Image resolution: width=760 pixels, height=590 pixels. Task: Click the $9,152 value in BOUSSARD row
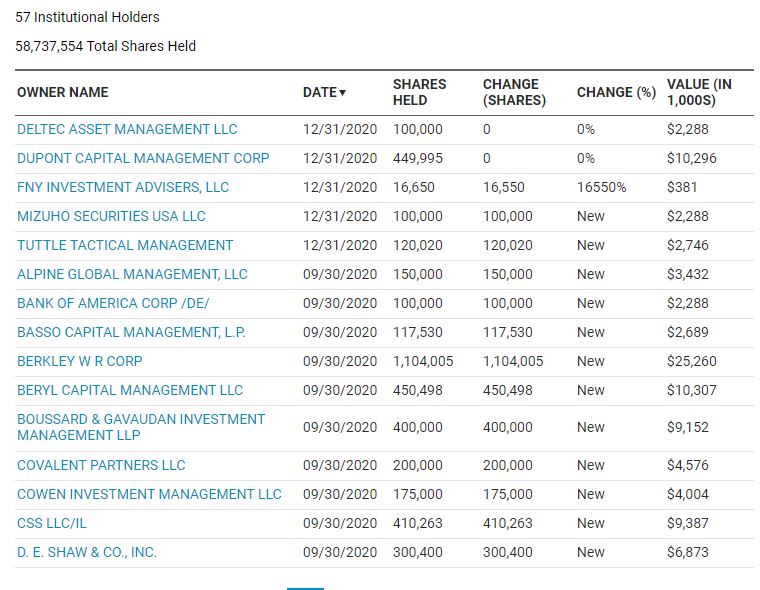coord(687,428)
